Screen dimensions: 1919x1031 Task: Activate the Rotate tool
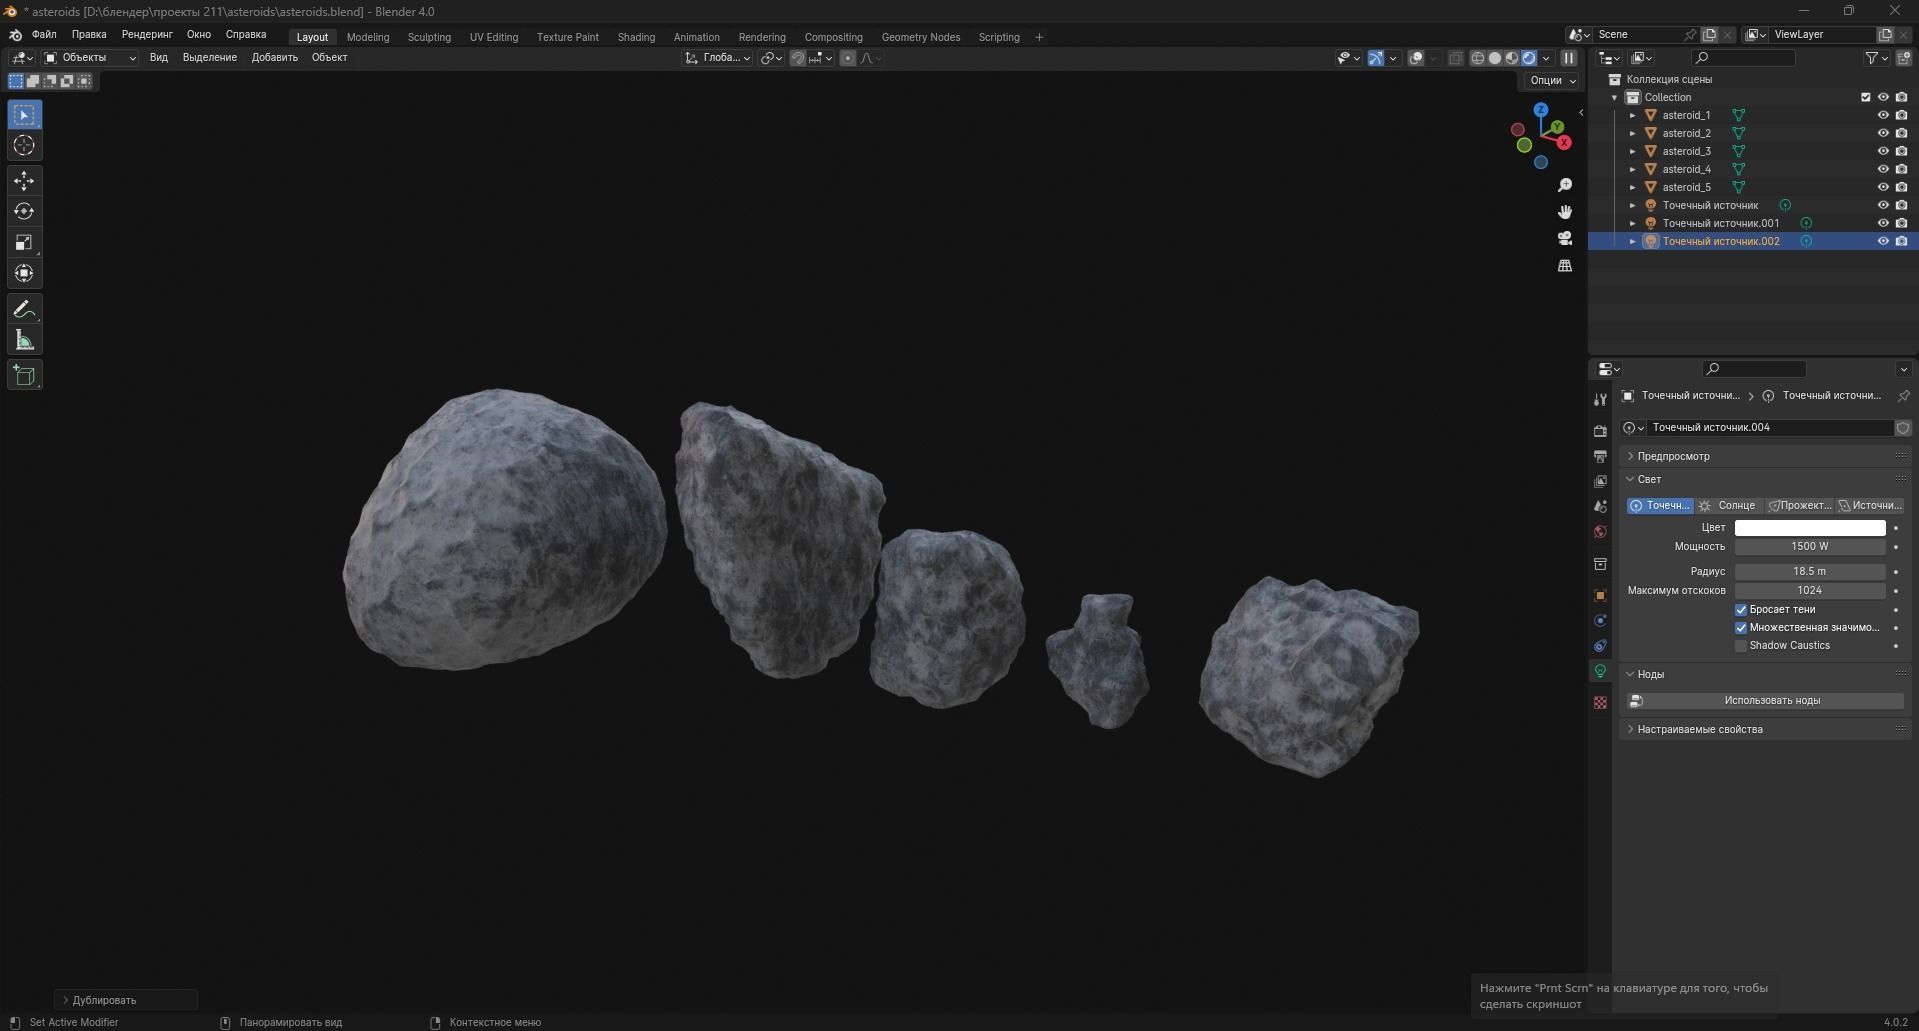pyautogui.click(x=24, y=212)
